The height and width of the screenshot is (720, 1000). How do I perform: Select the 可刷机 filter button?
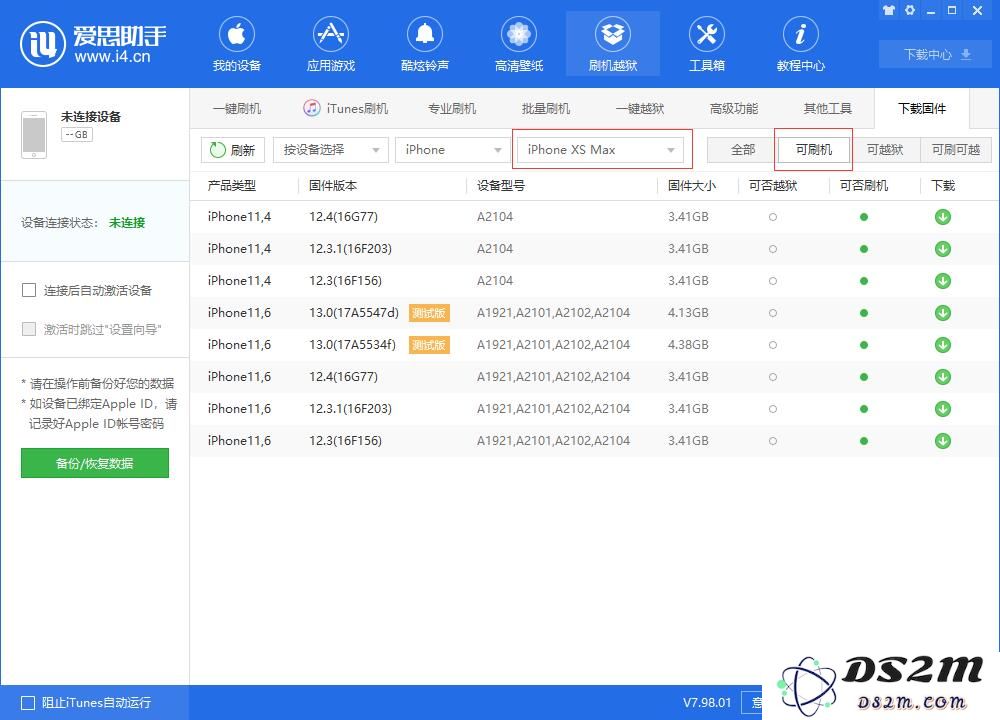click(x=814, y=150)
